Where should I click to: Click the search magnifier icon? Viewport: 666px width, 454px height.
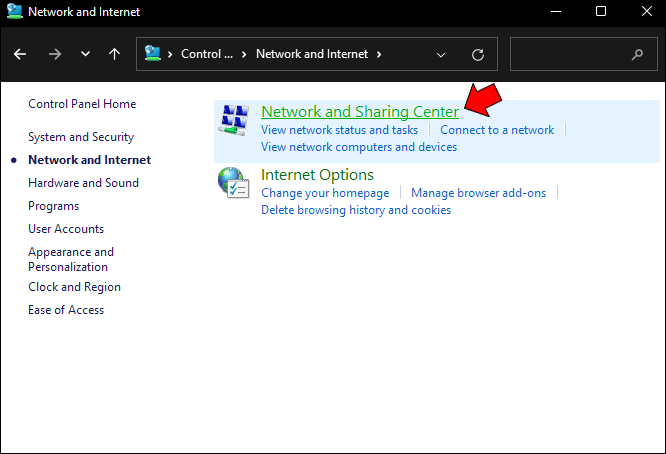(638, 54)
